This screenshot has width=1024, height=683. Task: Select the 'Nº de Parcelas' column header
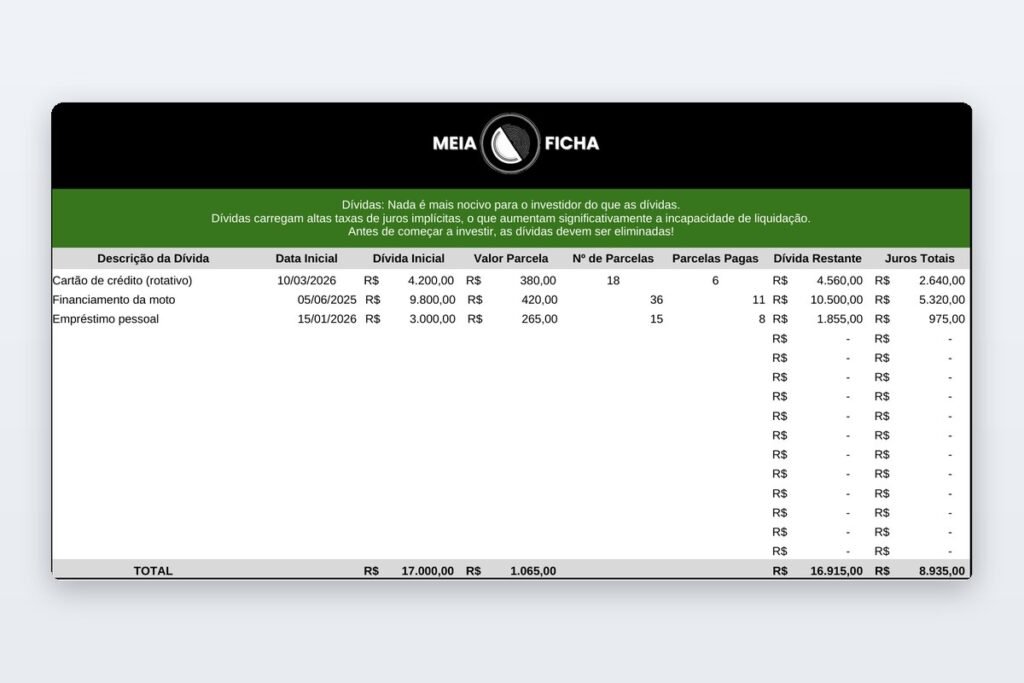coord(613,259)
